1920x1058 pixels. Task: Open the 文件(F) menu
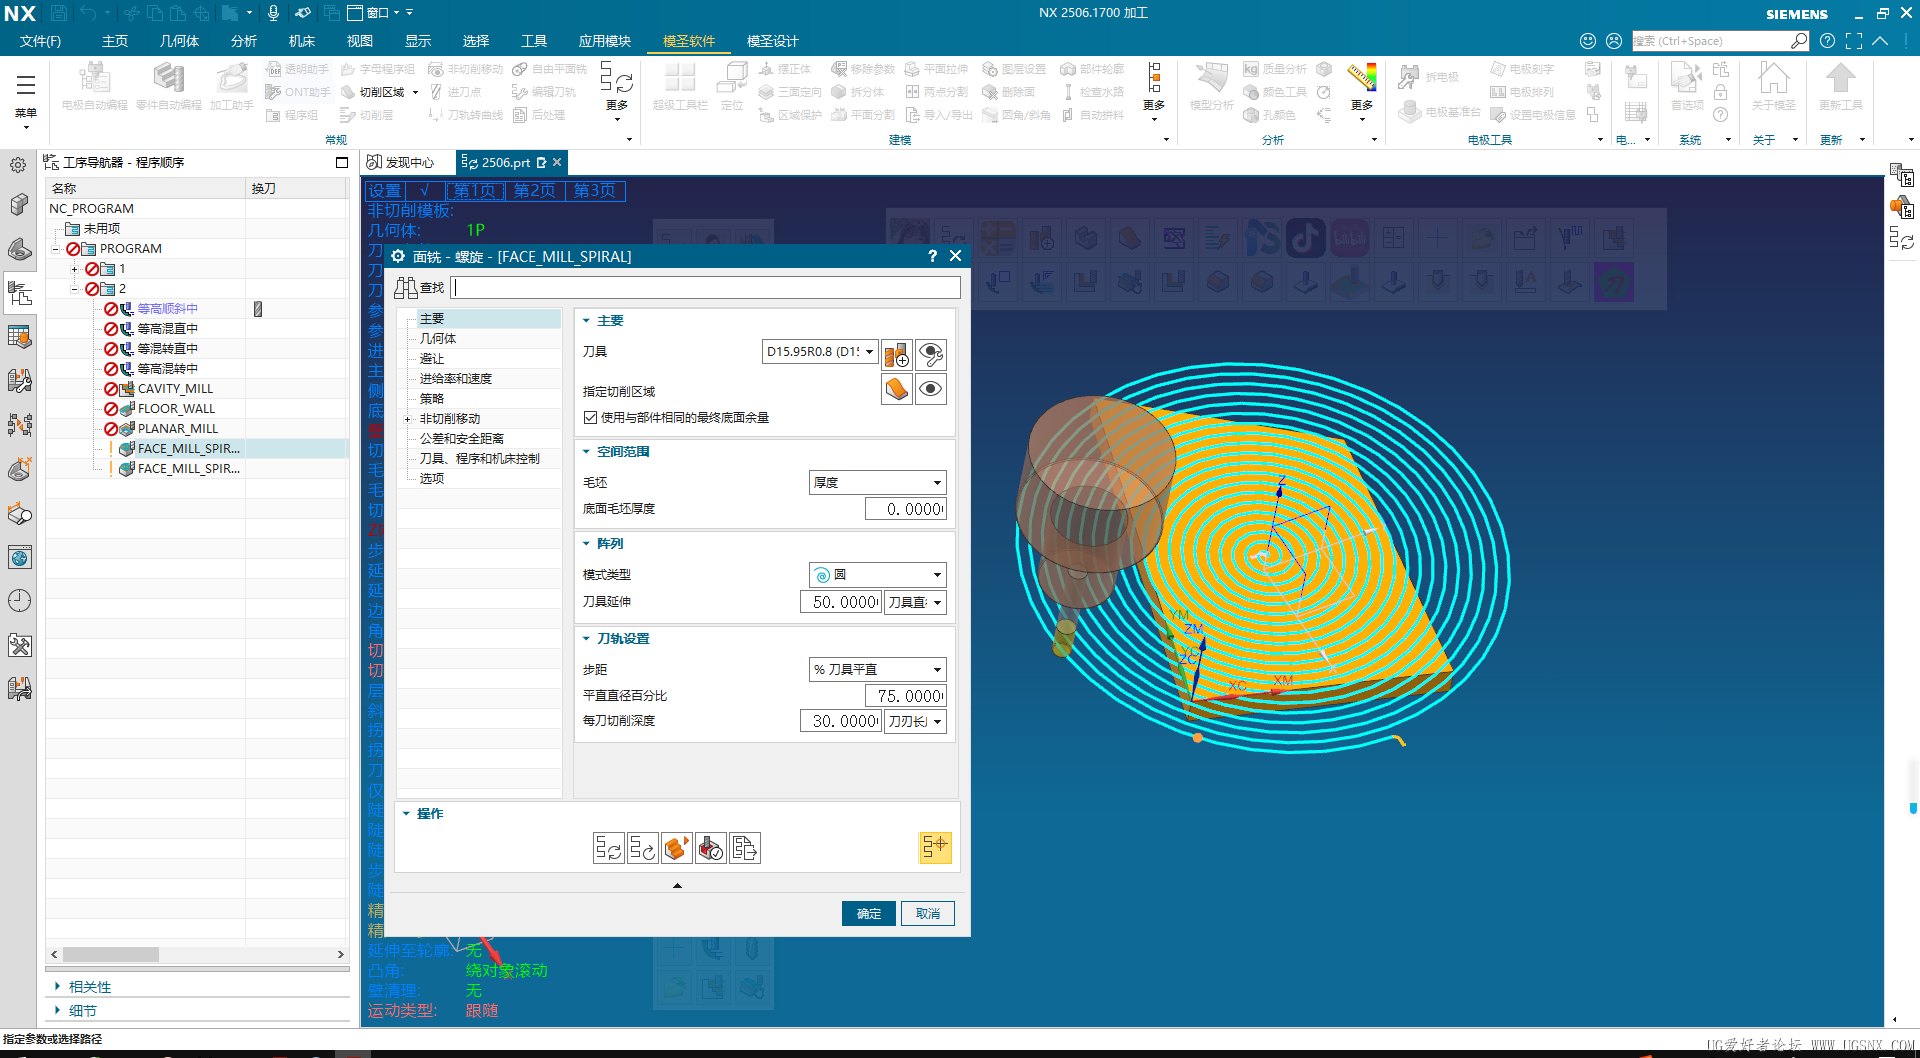coord(40,41)
